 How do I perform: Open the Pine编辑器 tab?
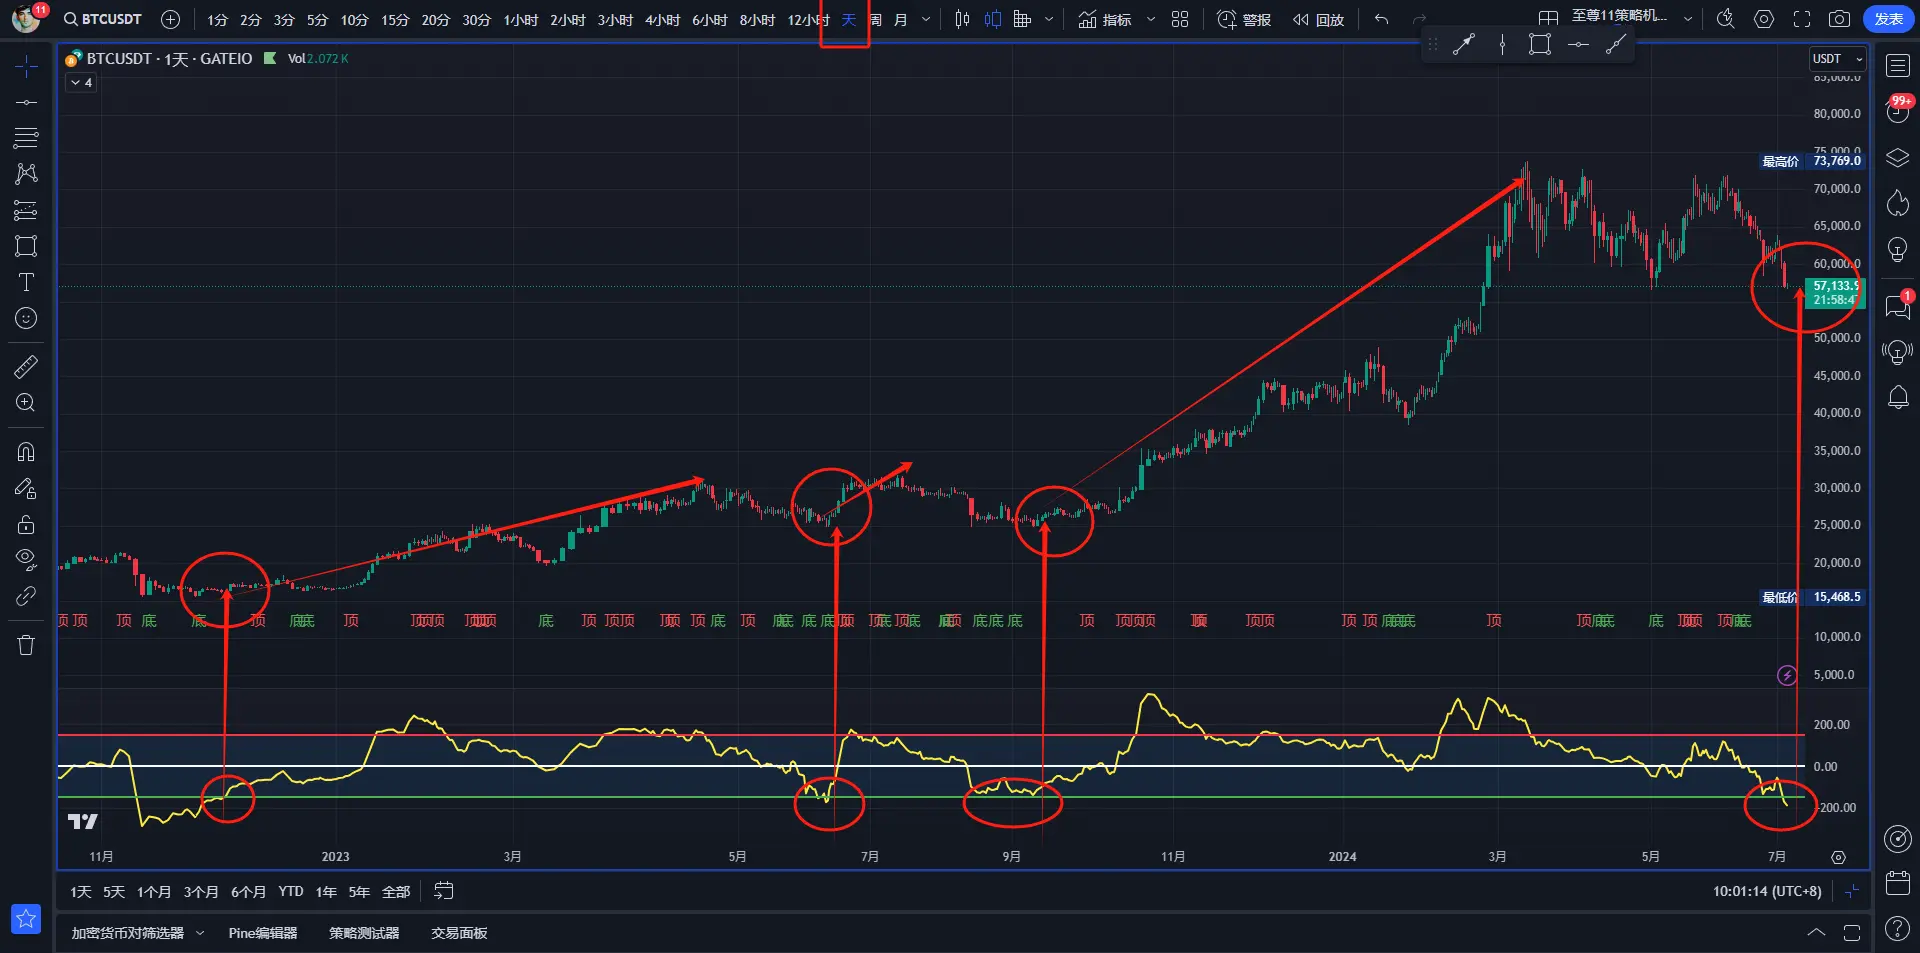pyautogui.click(x=263, y=933)
